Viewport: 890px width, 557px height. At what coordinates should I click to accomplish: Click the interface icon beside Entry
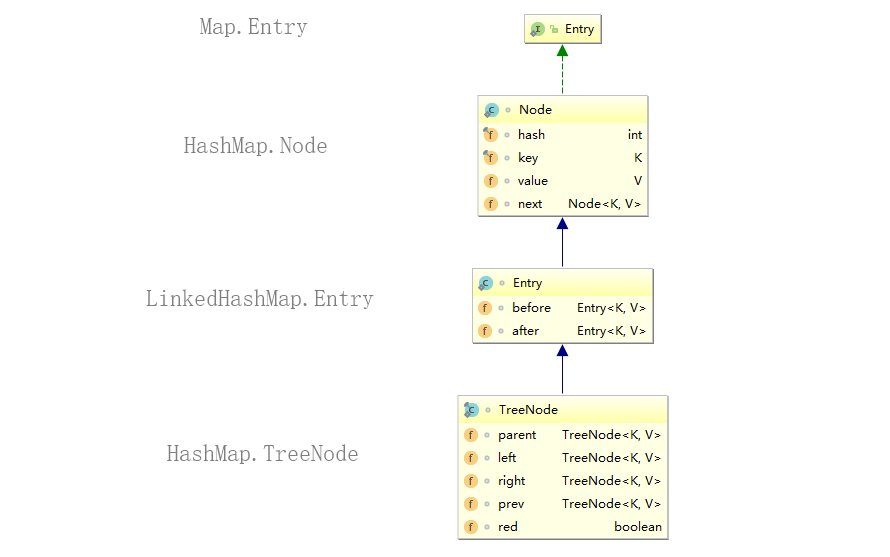tap(537, 30)
